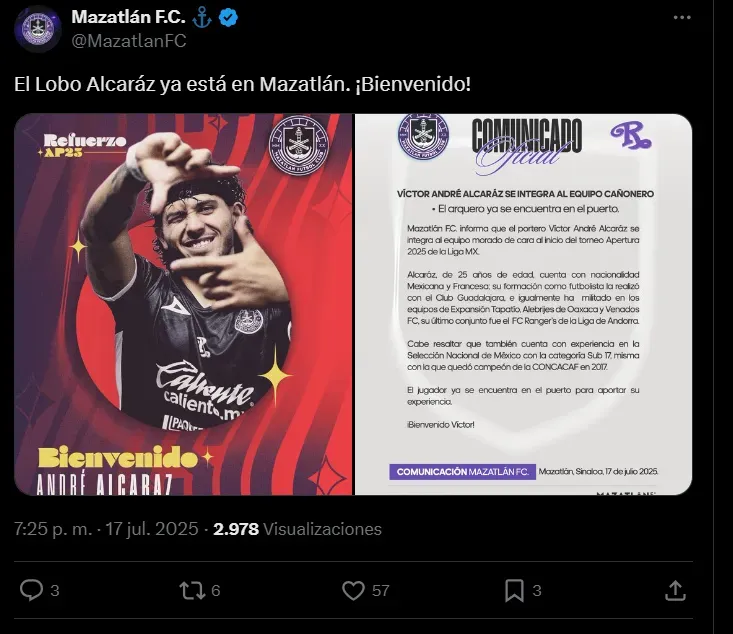The height and width of the screenshot is (634, 733).
Task: Open the Mazatlán F.C. display name link
Action: coord(128,17)
